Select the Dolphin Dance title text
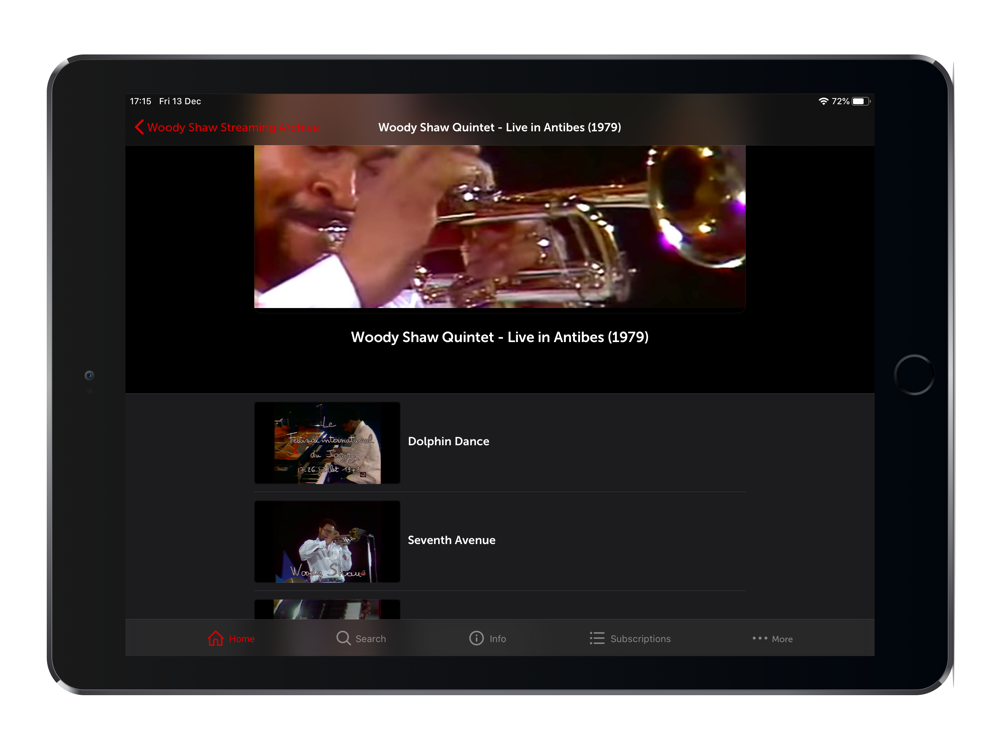The image size is (1000, 750). point(448,441)
